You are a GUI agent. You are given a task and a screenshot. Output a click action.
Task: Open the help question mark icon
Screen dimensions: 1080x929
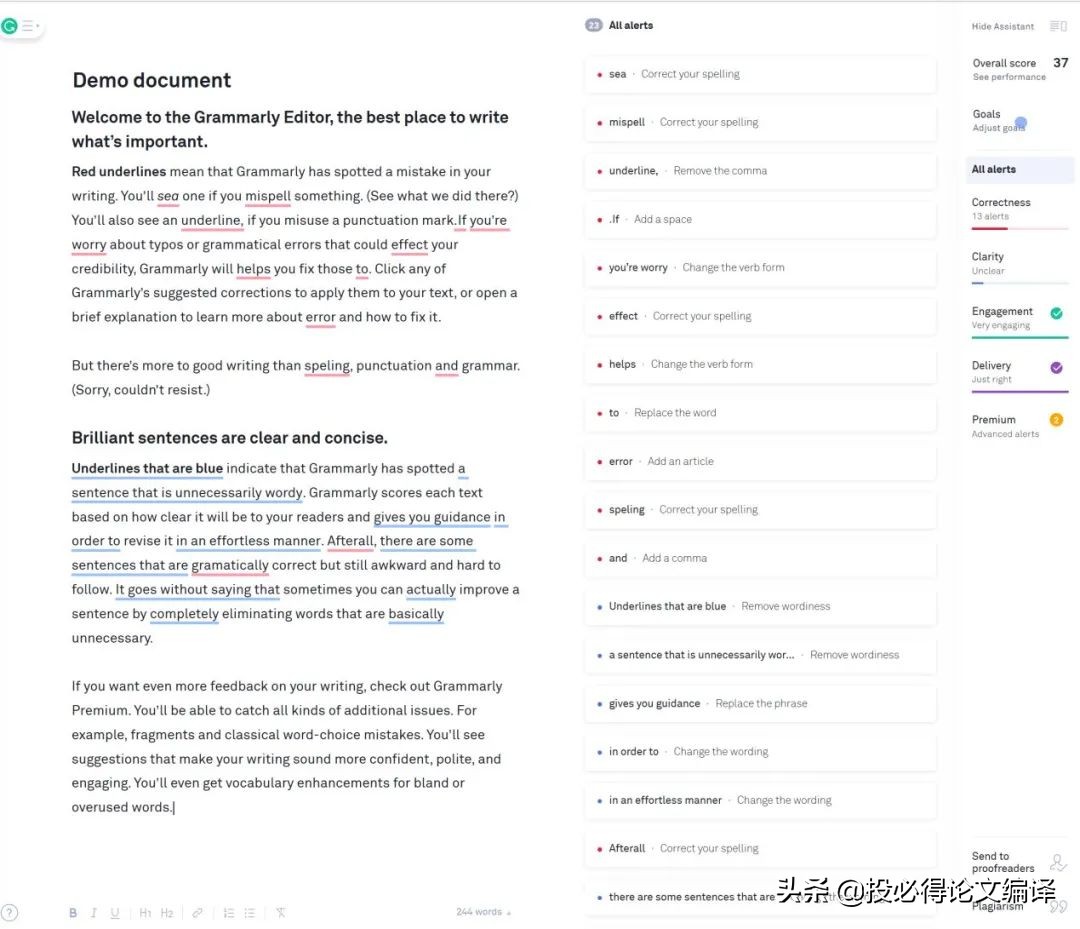pos(9,912)
